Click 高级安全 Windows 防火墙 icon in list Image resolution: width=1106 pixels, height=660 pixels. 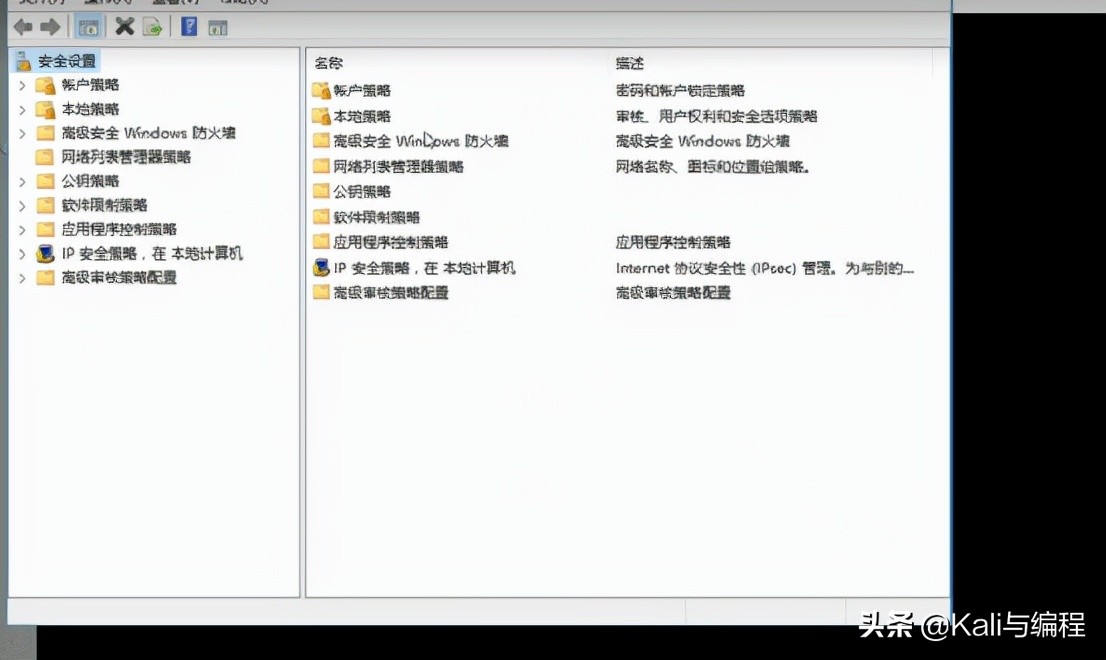(321, 140)
